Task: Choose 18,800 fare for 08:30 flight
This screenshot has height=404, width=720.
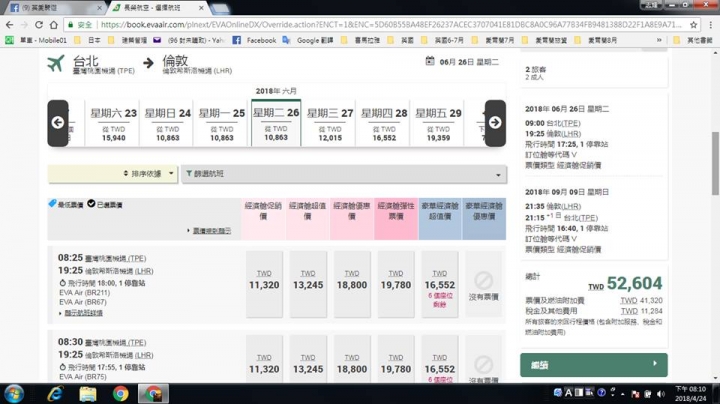Action: 352,360
